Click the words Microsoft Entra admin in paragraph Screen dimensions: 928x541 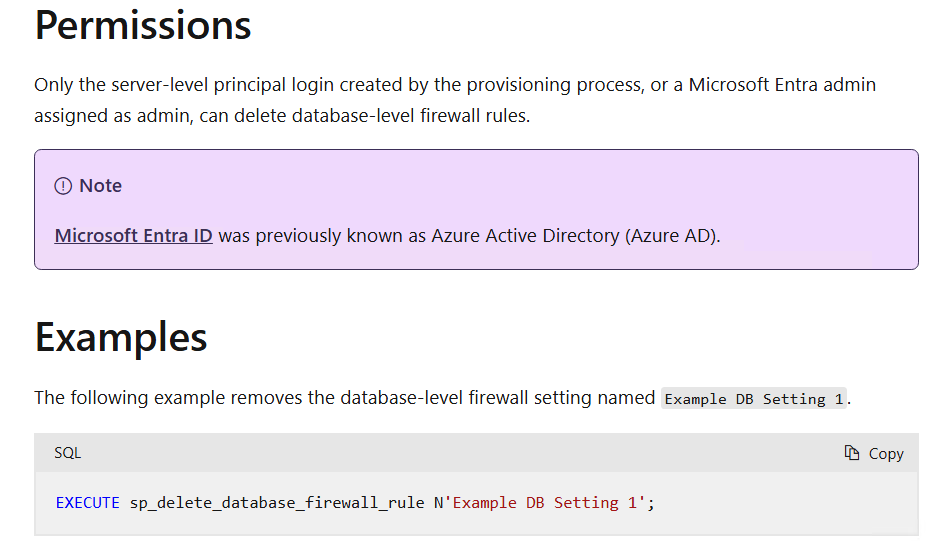click(x=782, y=85)
